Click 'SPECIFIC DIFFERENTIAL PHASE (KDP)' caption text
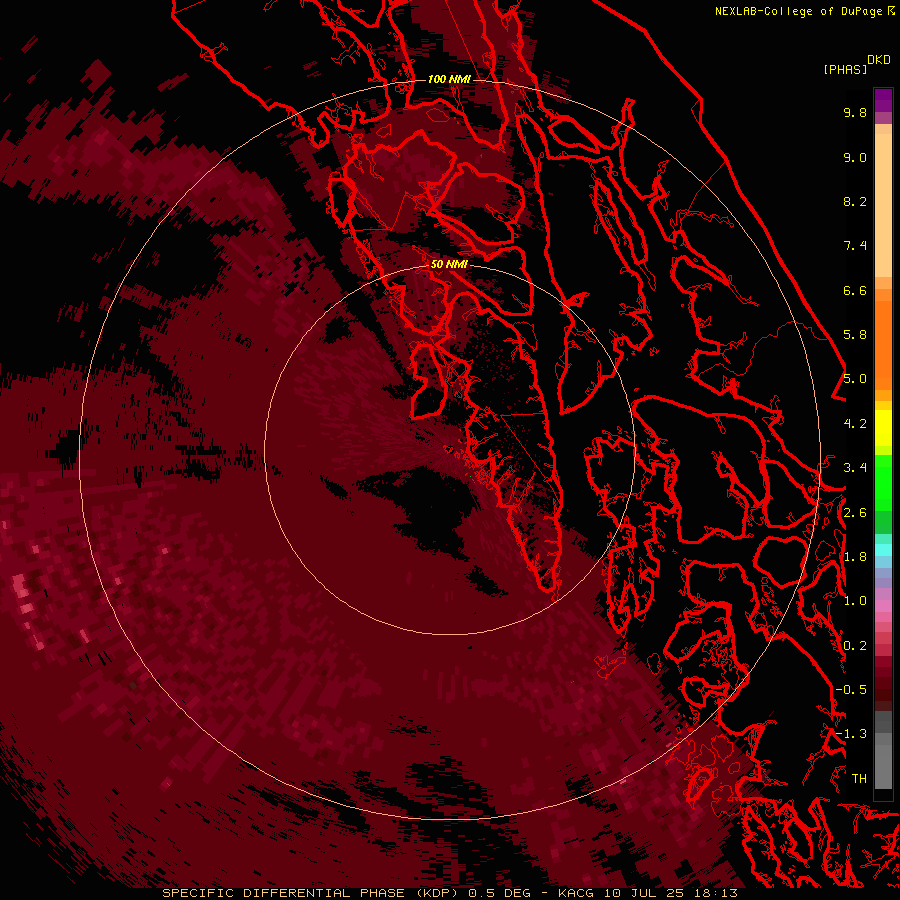The image size is (900, 900). (x=312, y=893)
